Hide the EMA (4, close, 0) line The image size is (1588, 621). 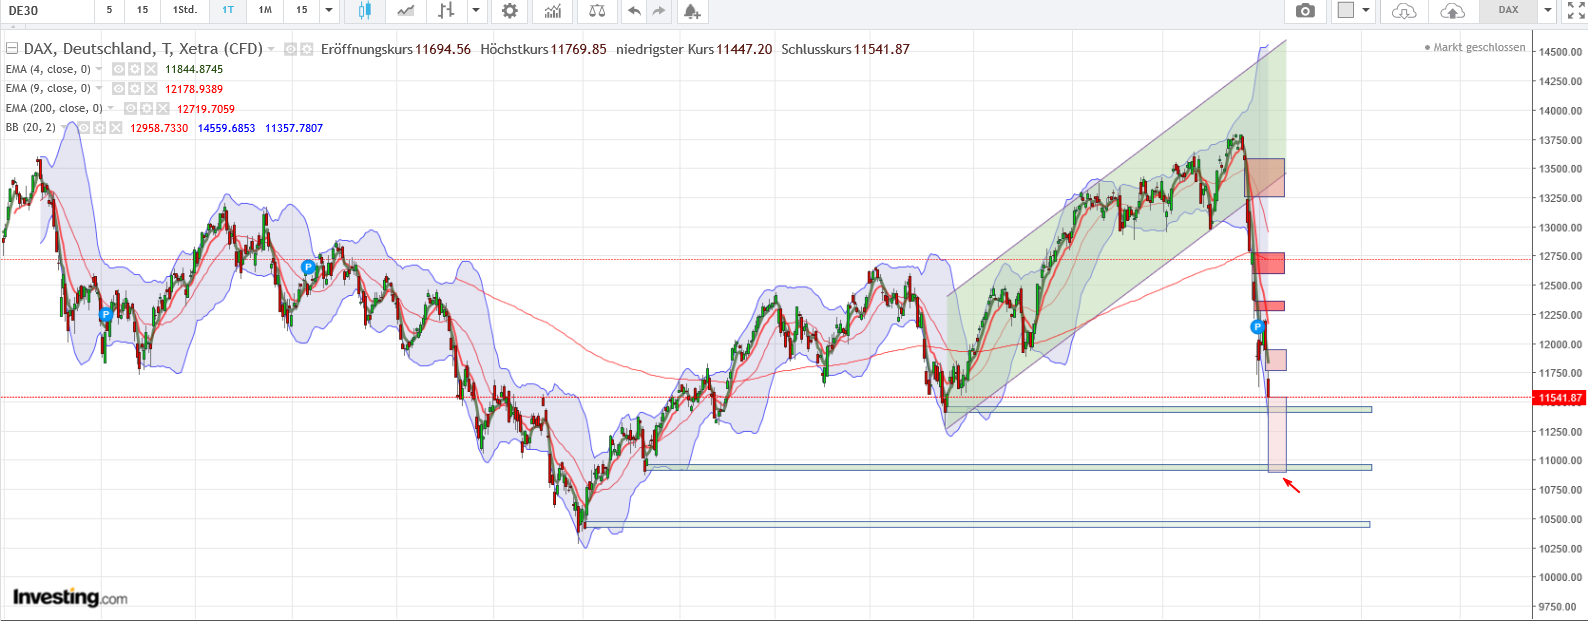pyautogui.click(x=118, y=69)
